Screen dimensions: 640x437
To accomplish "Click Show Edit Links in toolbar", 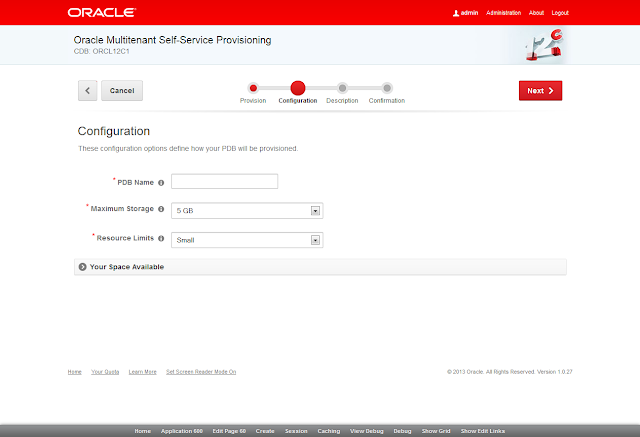I will tap(483, 431).
